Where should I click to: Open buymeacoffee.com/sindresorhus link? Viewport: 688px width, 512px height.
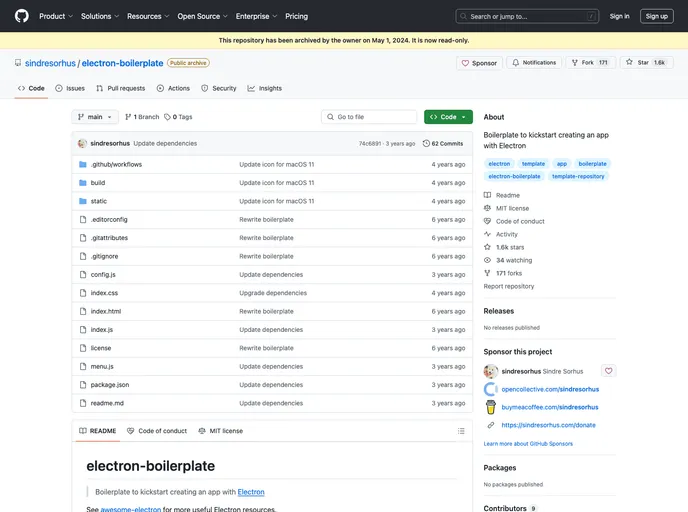[549, 408]
